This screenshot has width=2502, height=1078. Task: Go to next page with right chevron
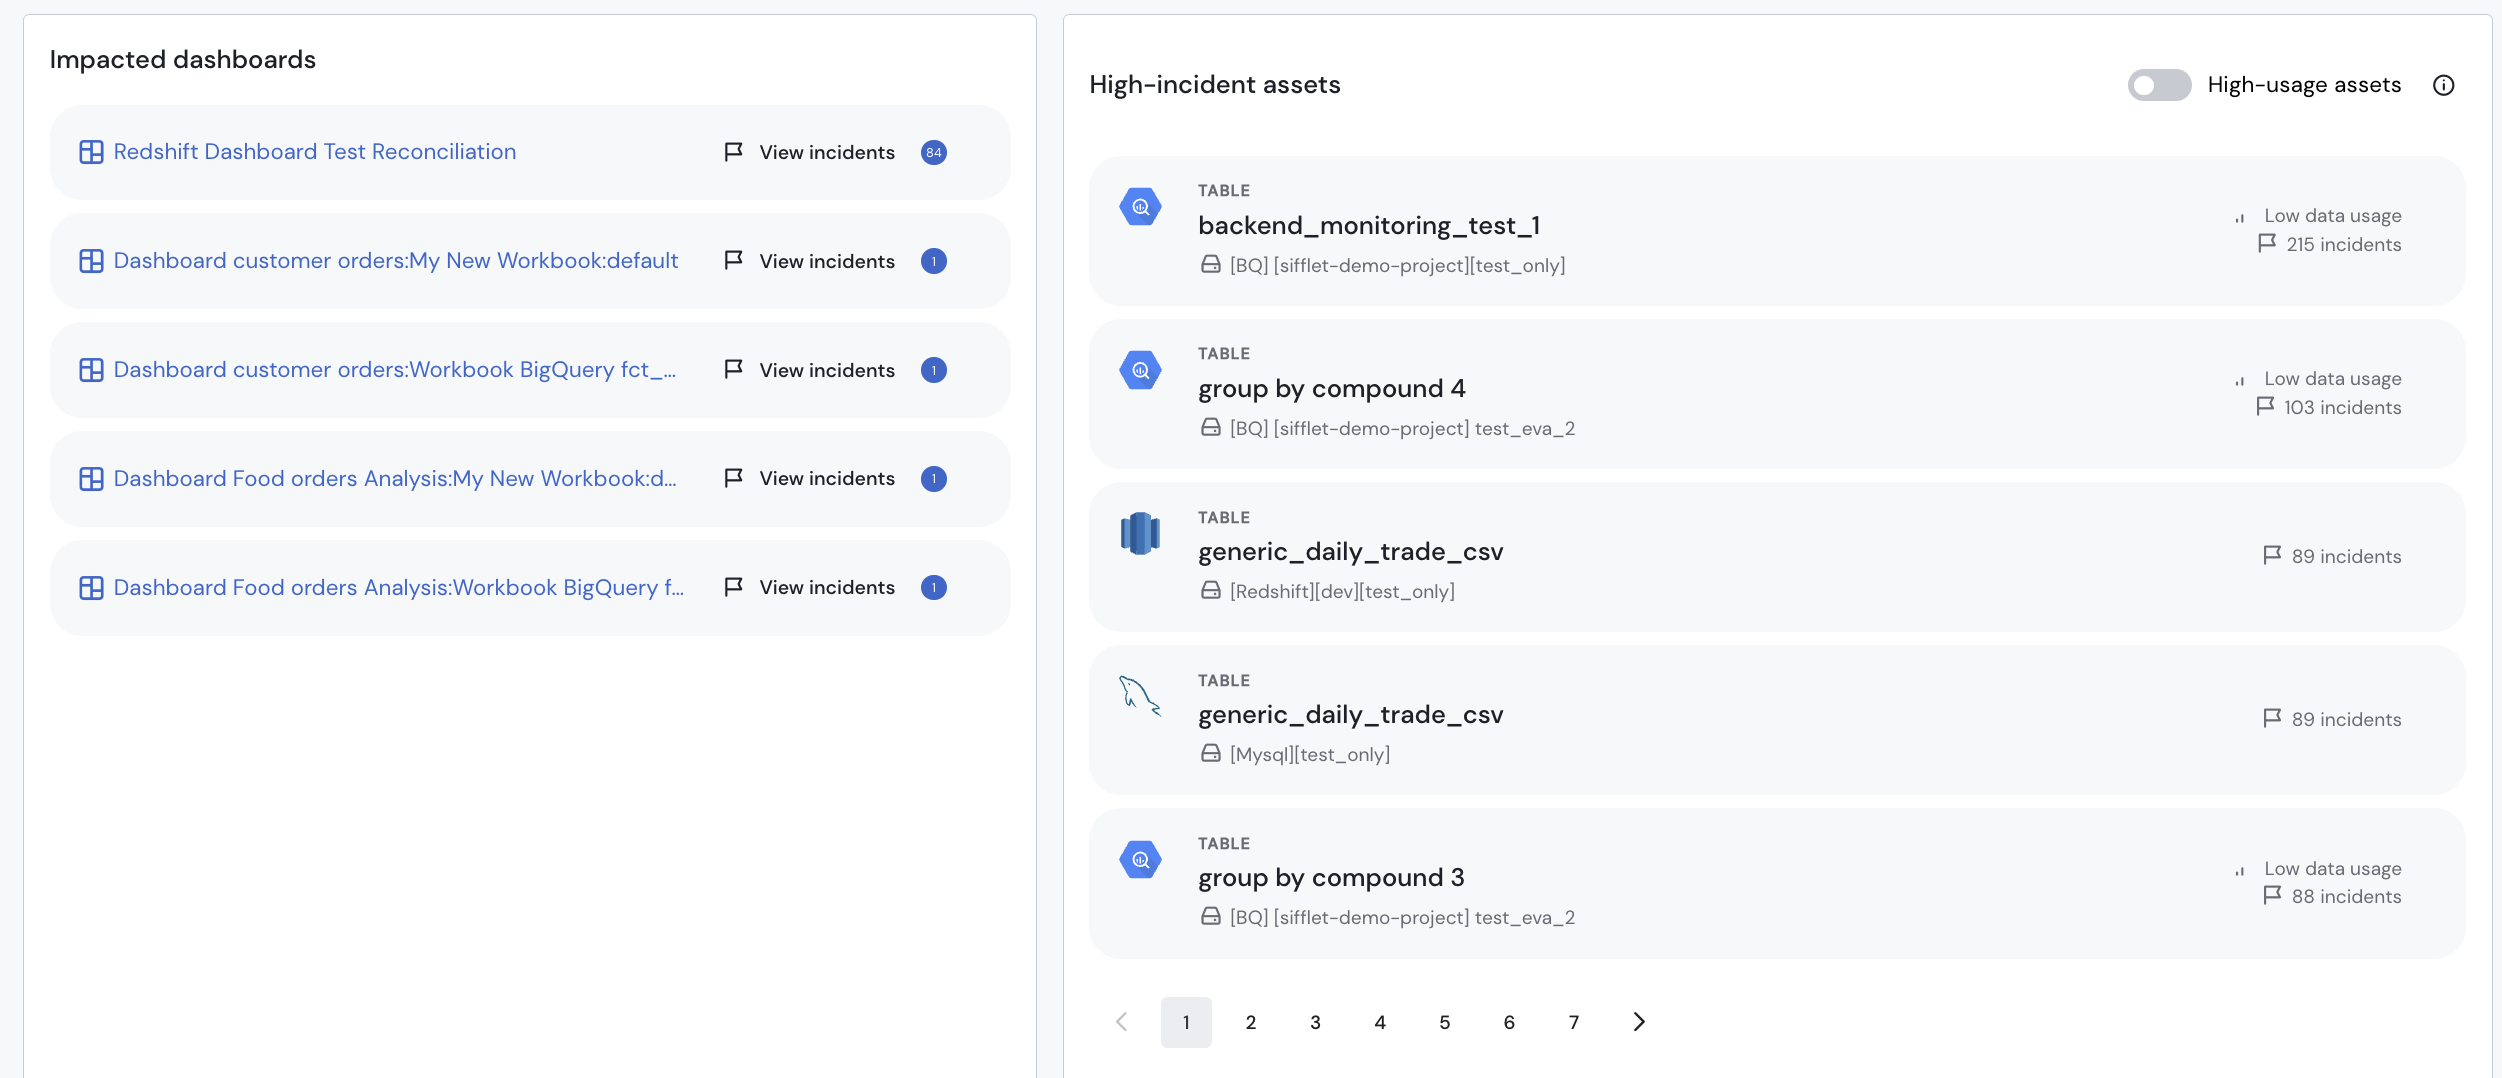pos(1638,1021)
